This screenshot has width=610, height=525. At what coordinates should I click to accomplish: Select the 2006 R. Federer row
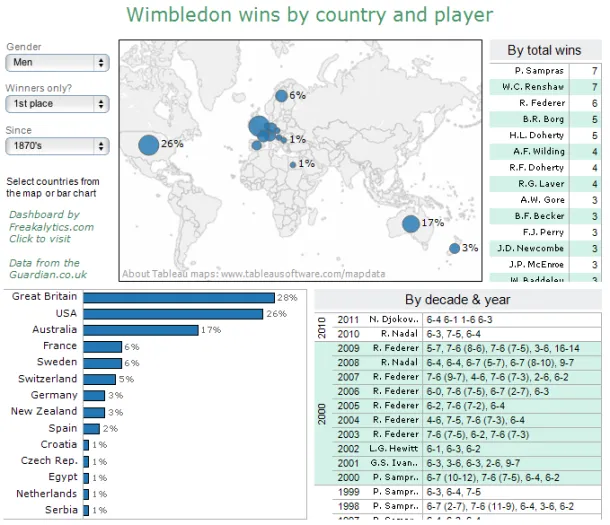(467, 392)
